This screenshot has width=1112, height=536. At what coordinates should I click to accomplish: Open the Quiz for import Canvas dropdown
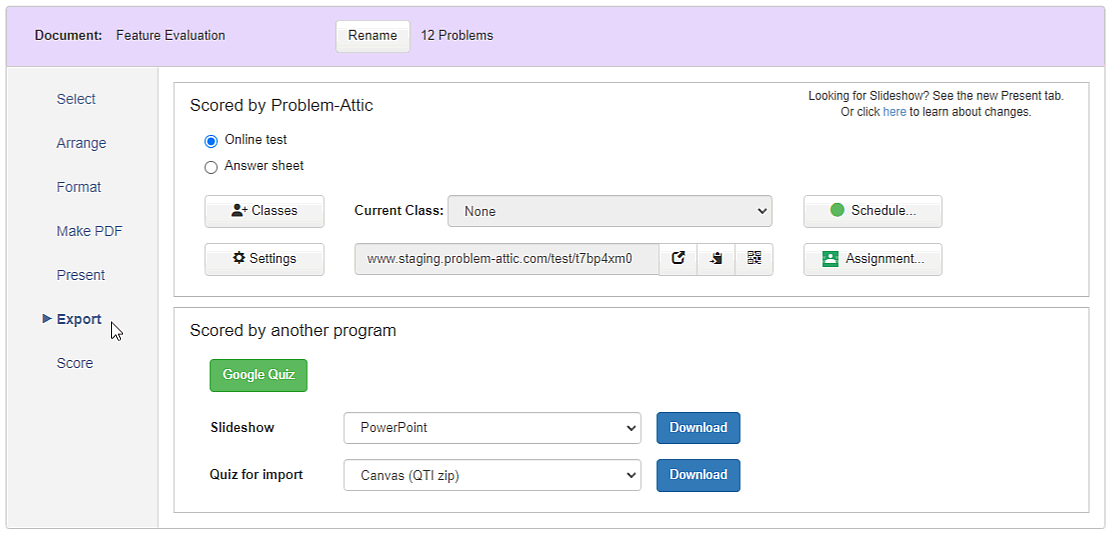(x=492, y=476)
